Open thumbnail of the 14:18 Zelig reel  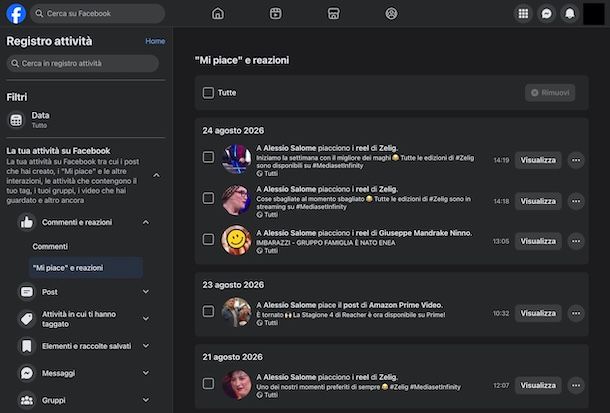pyautogui.click(x=236, y=200)
